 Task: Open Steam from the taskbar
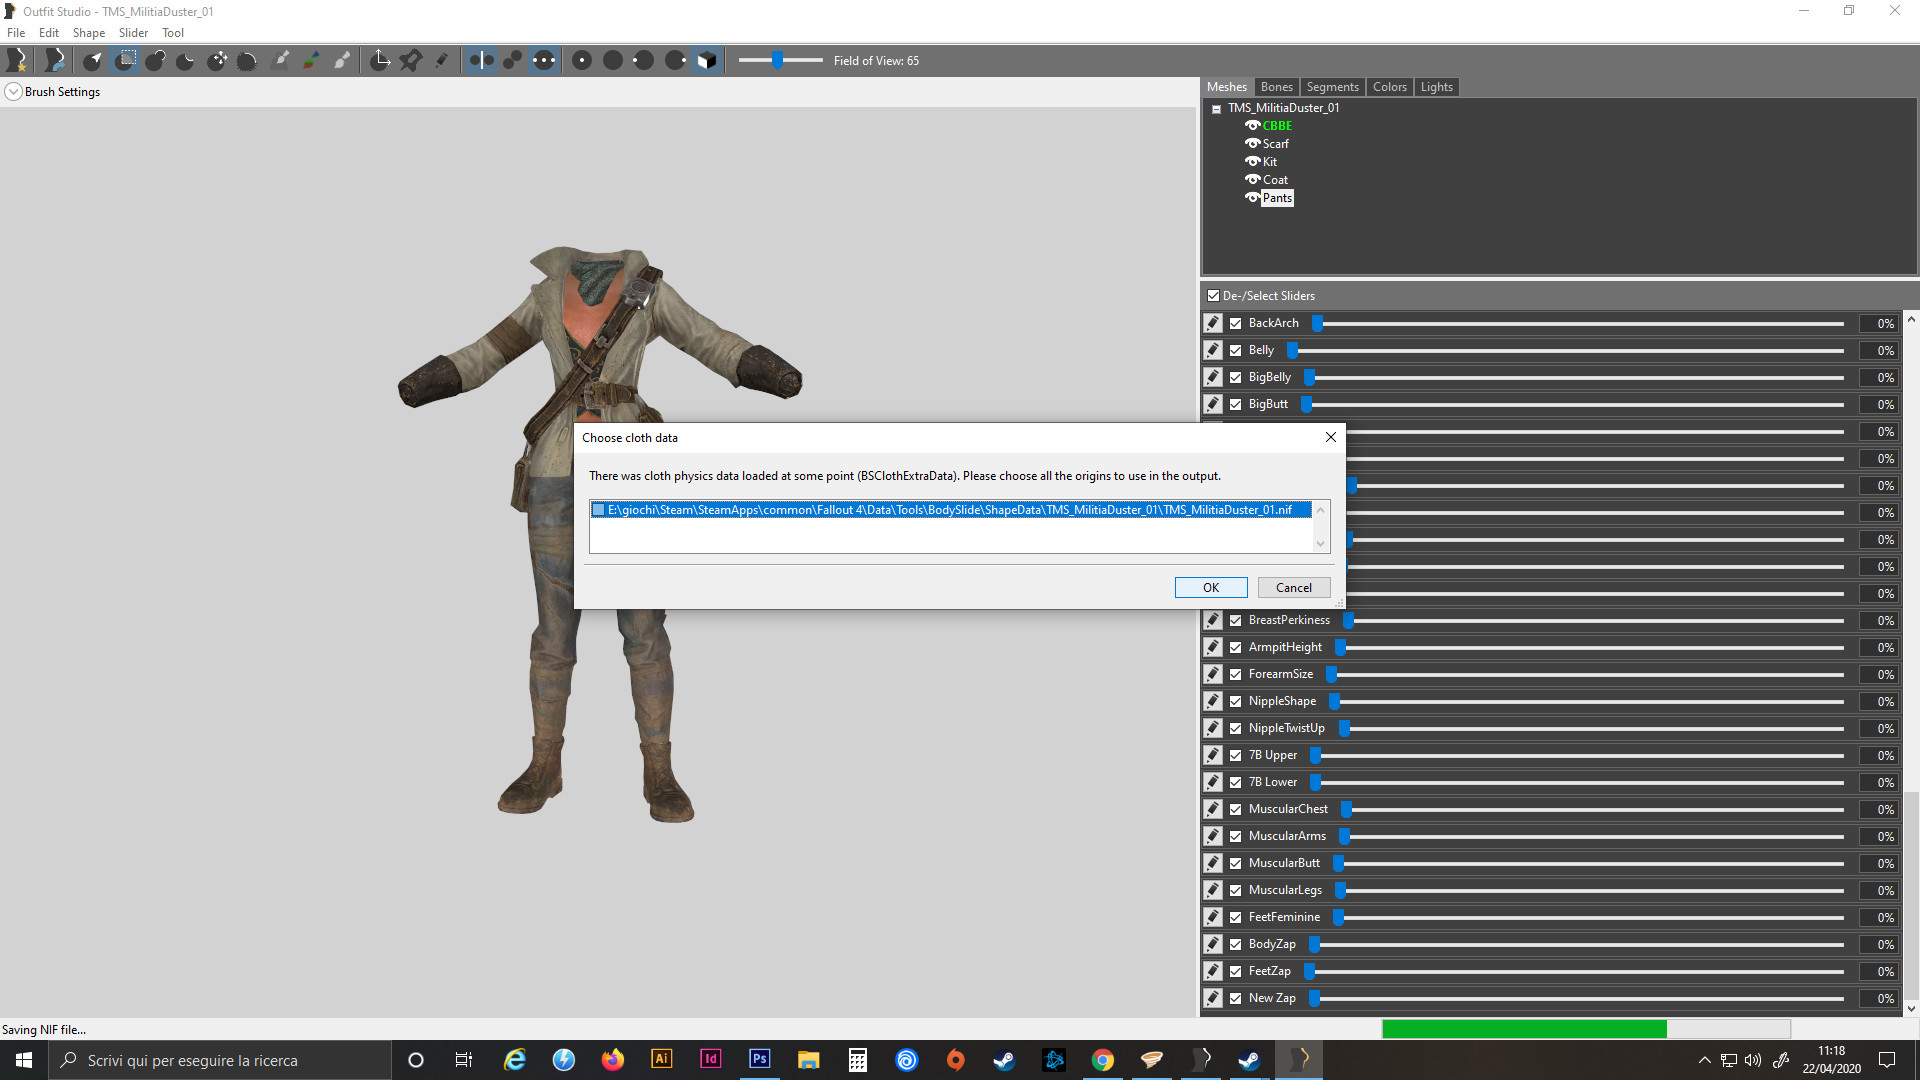(1004, 1060)
